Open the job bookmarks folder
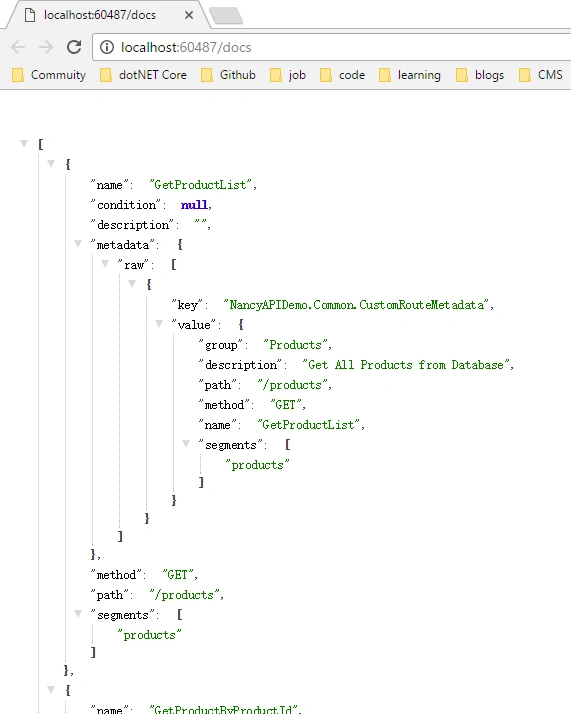This screenshot has height=714, width=571. [288, 75]
